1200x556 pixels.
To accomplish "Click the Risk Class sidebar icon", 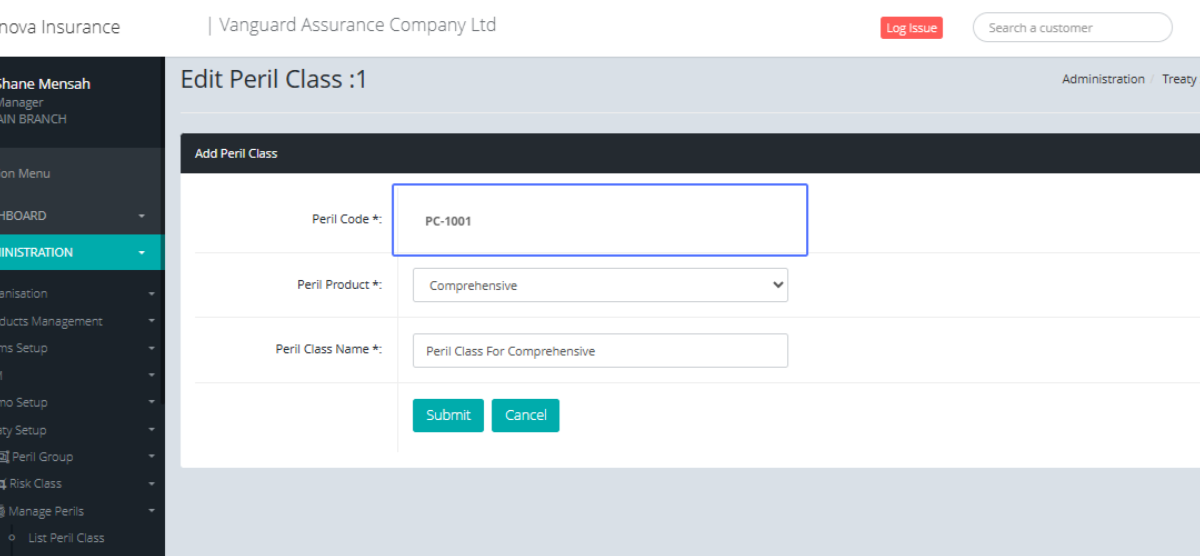I will tap(3, 484).
